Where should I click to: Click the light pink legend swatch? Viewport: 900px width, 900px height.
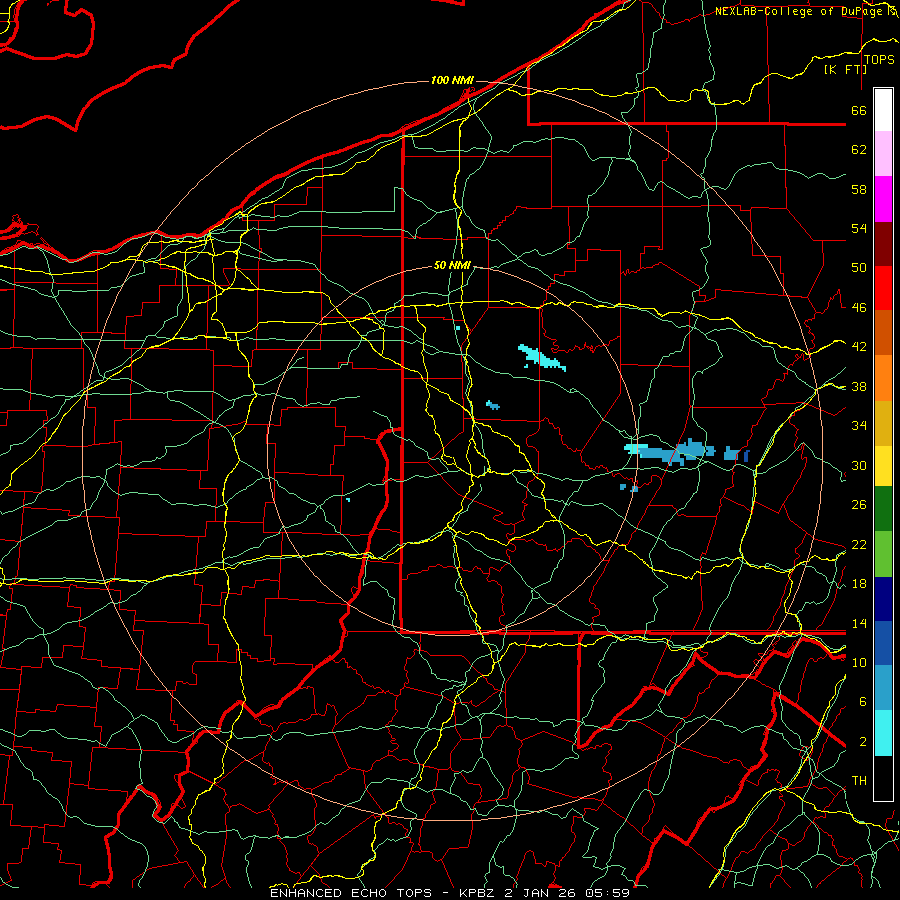883,154
